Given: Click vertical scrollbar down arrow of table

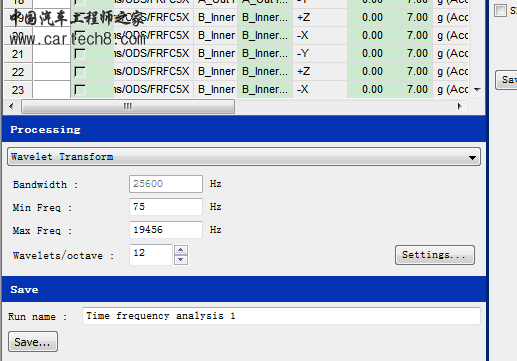Looking at the screenshot, I should (477, 89).
